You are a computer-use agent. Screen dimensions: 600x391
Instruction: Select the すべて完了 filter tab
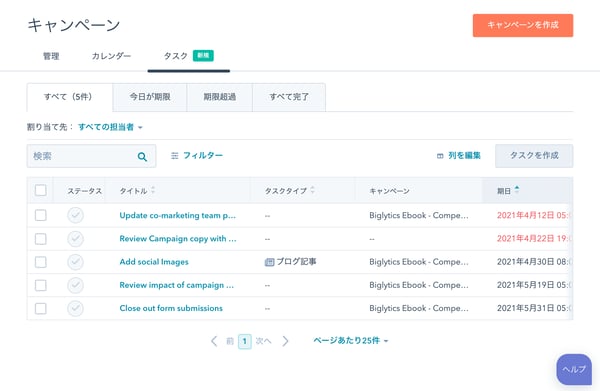pos(289,97)
